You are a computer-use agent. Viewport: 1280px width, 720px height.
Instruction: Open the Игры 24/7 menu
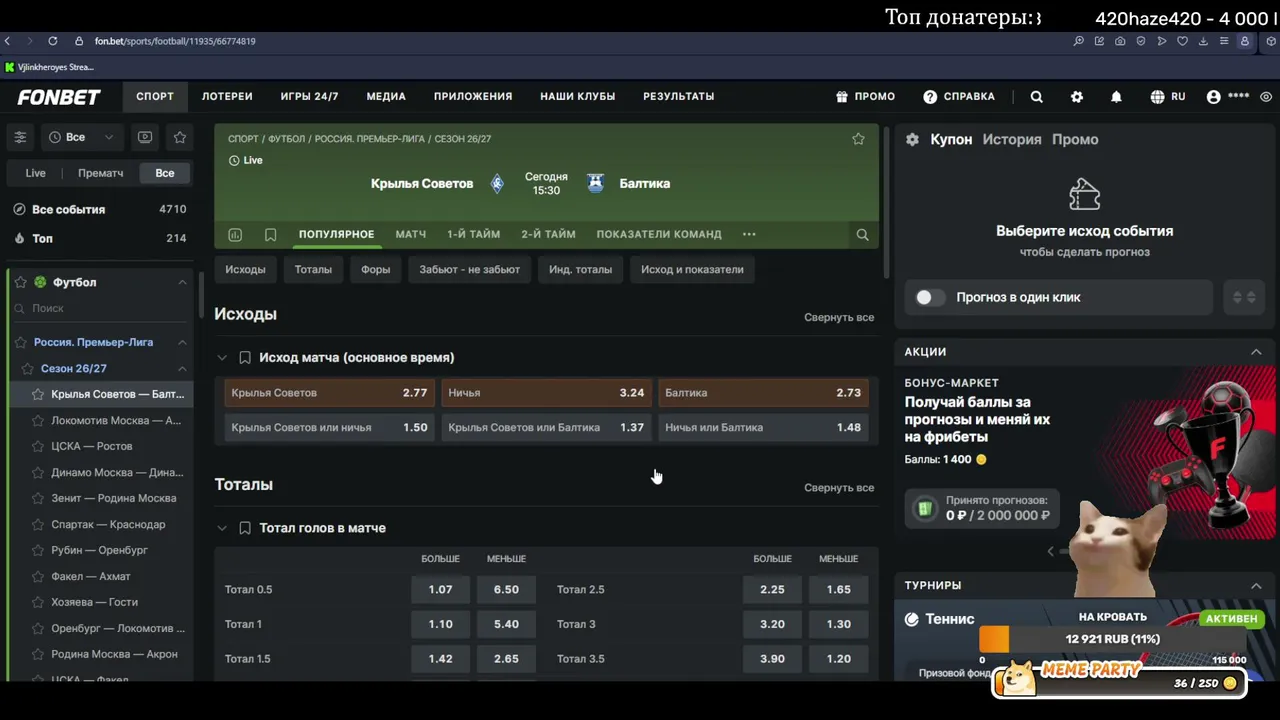pos(309,96)
